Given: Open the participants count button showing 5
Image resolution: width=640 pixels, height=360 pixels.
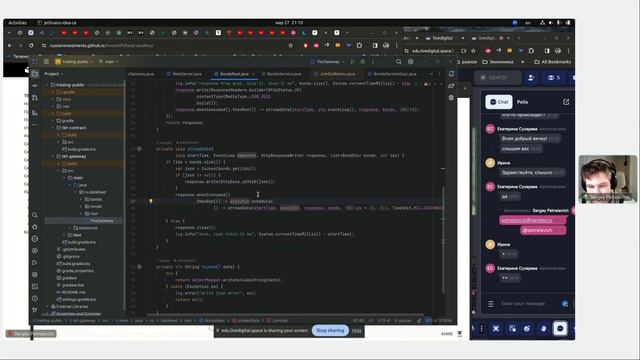Looking at the screenshot, I should pos(553,78).
